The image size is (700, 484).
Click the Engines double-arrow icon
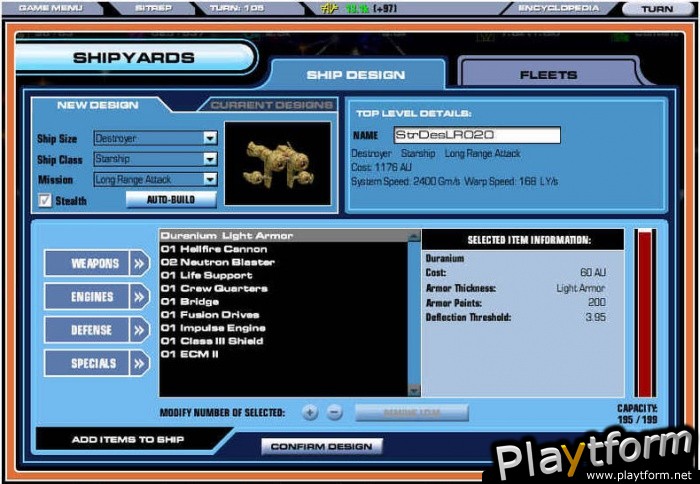(139, 296)
